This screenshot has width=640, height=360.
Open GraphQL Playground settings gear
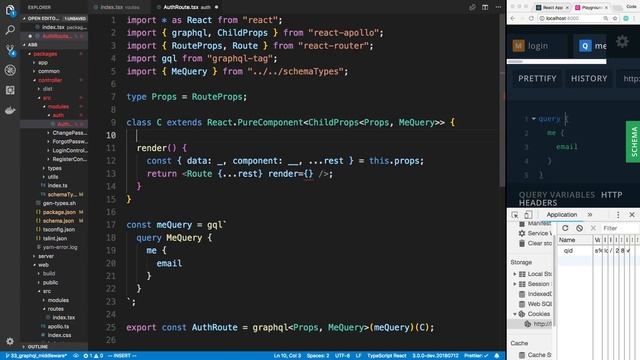[x=622, y=41]
